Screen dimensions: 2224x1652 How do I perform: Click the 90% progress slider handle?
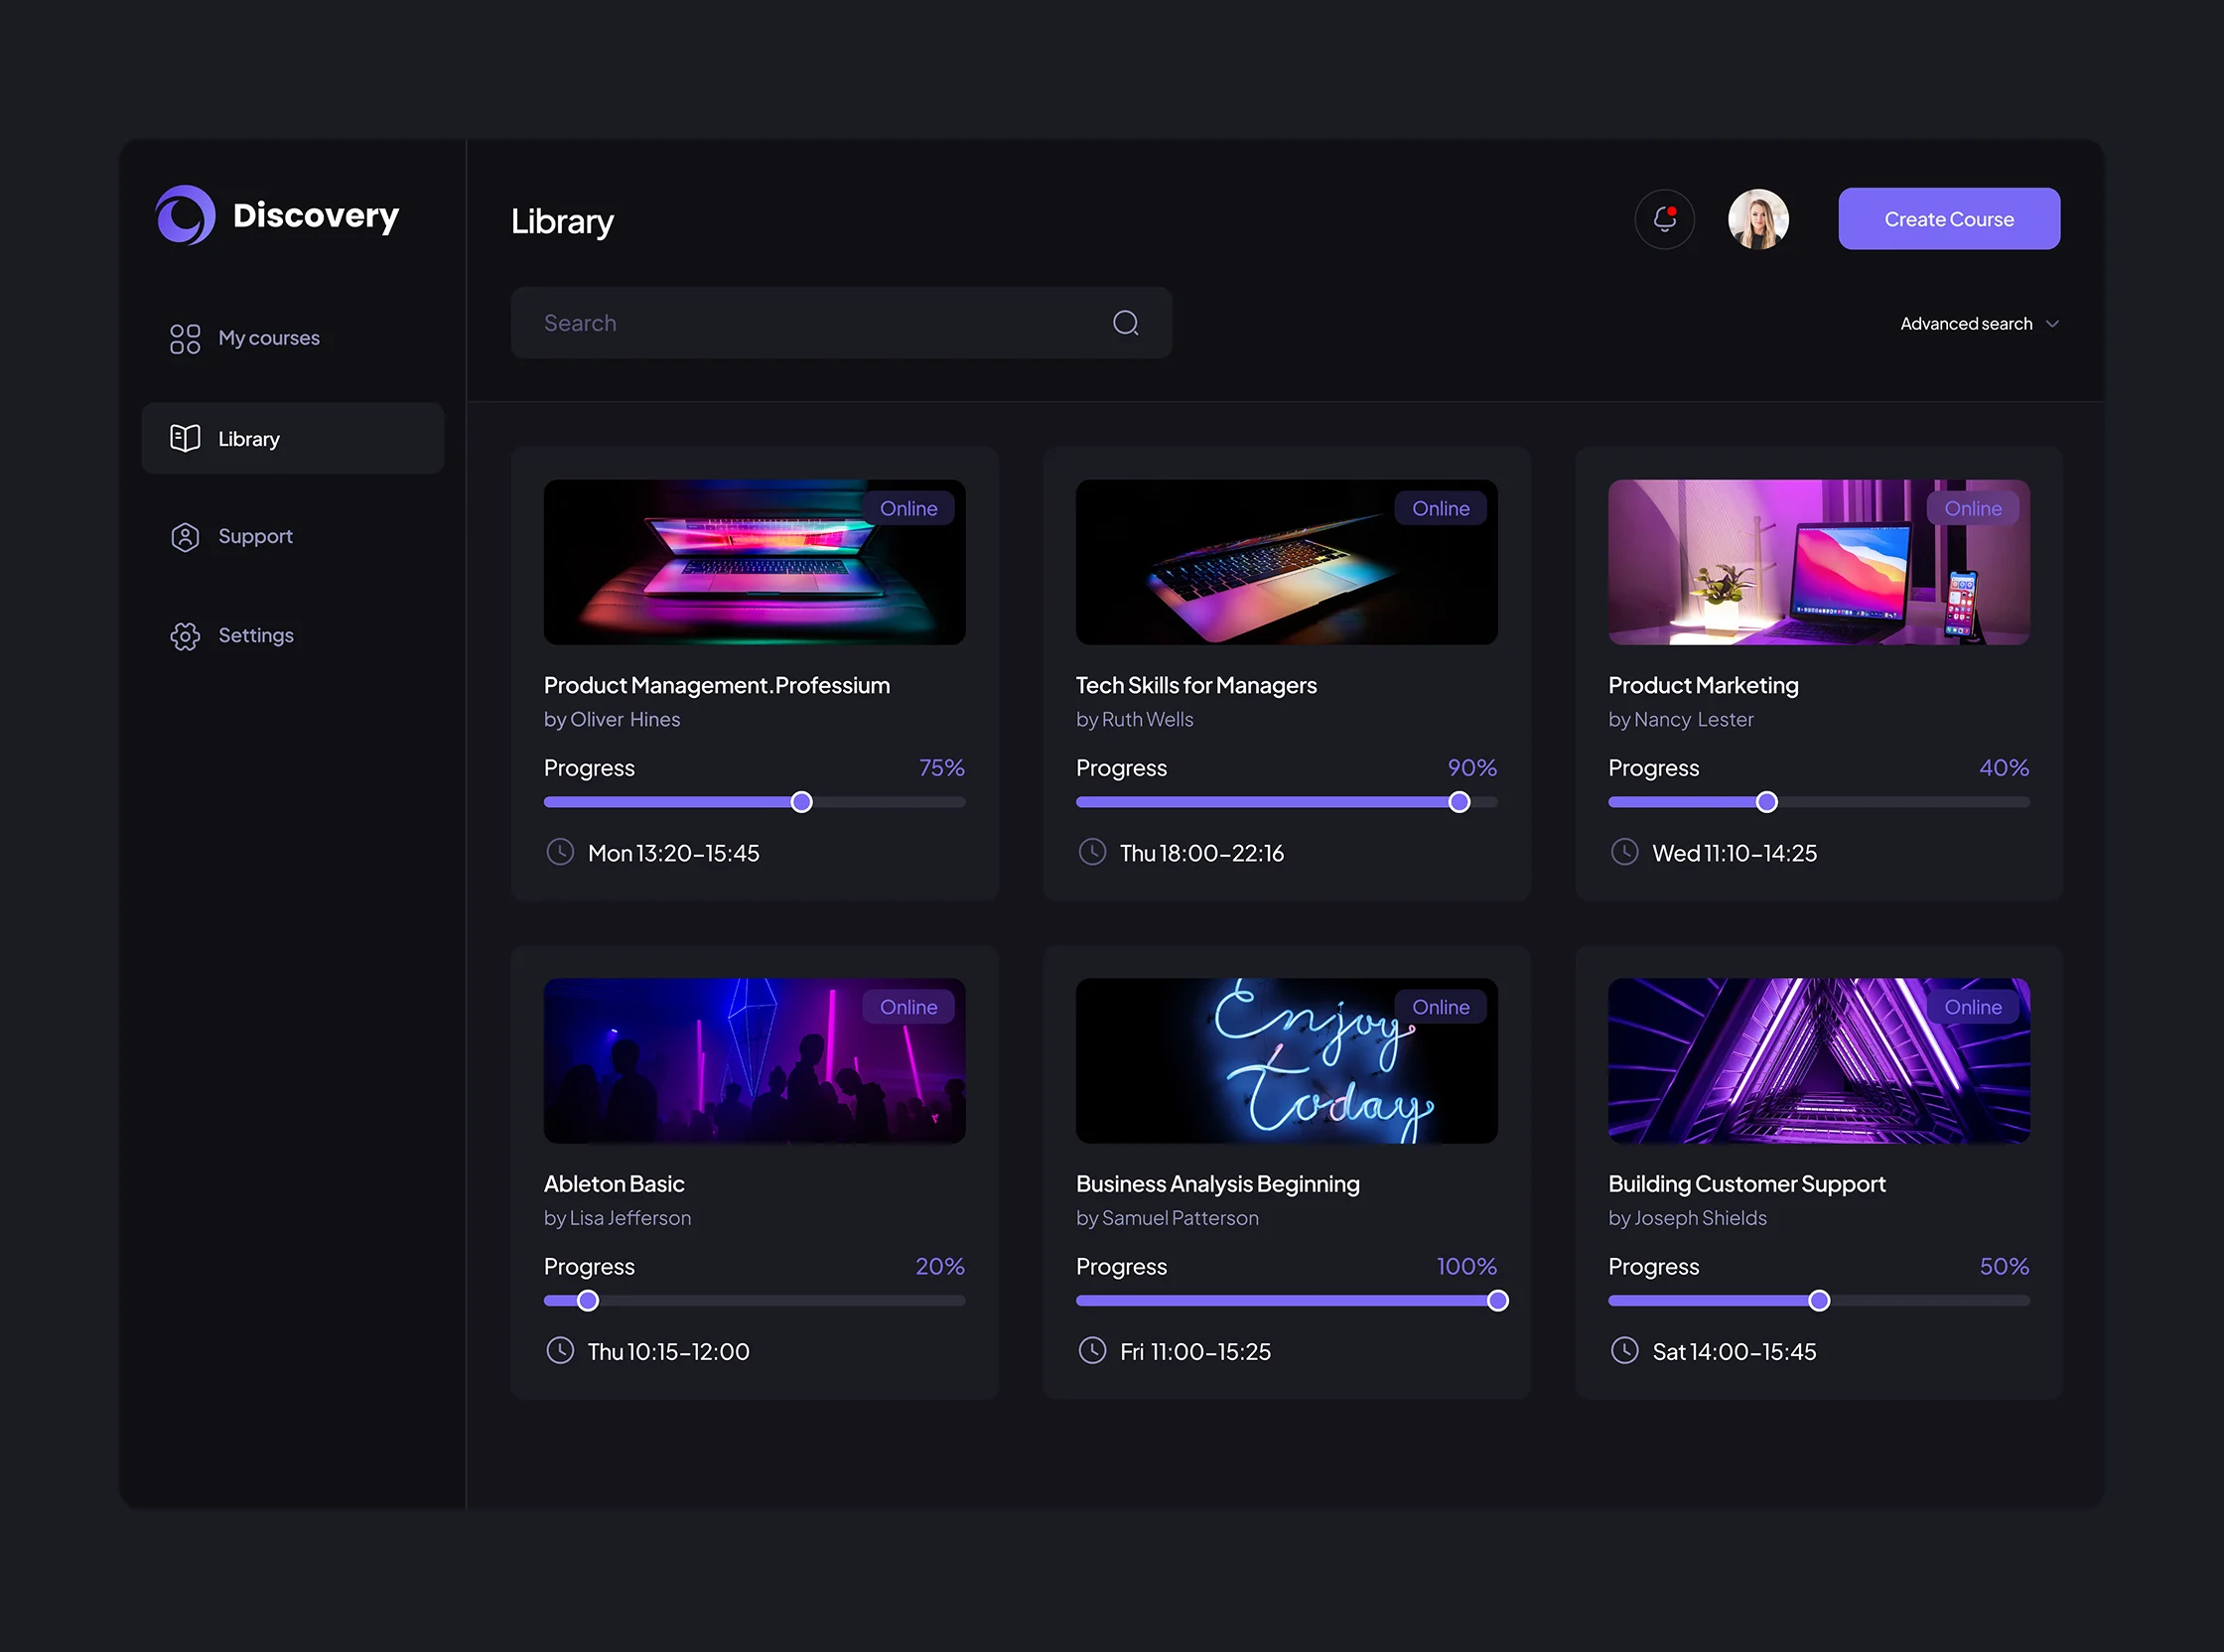click(x=1460, y=802)
